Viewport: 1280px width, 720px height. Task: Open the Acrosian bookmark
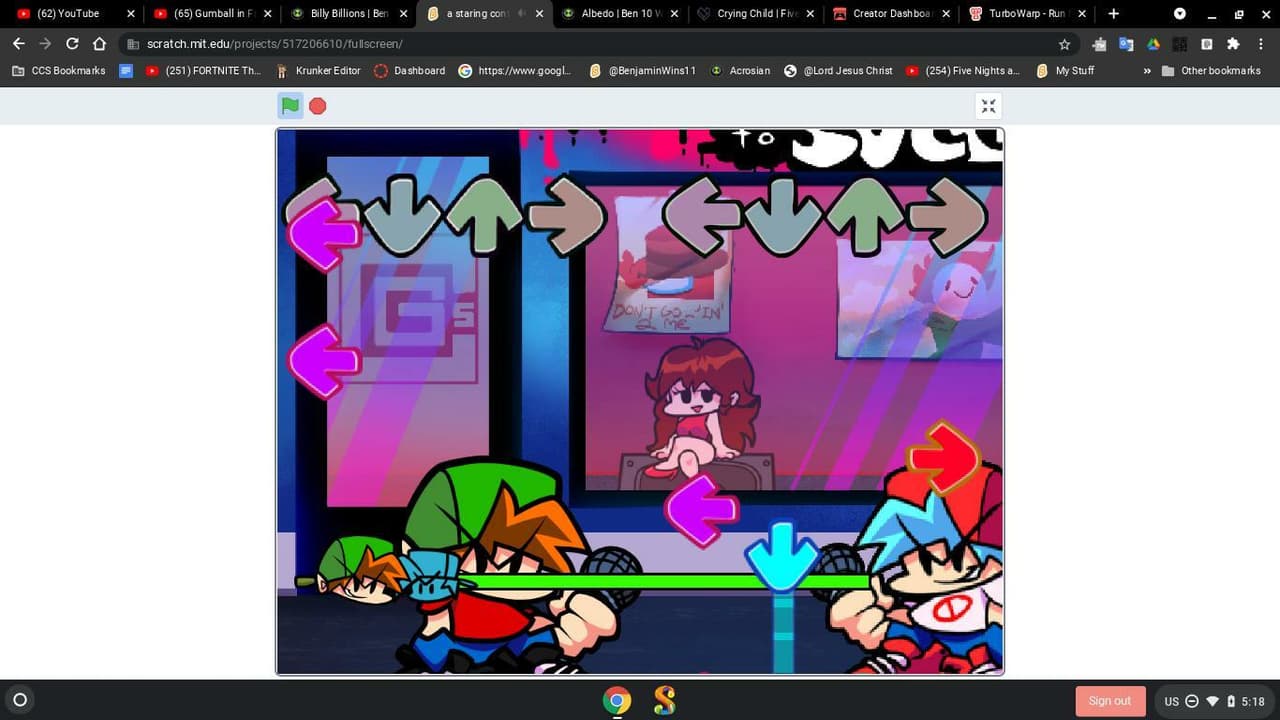(740, 71)
